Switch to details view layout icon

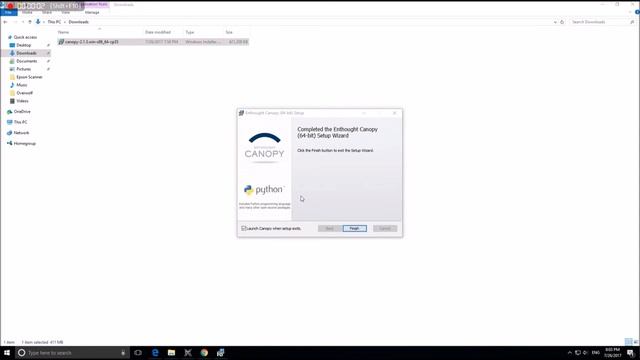(629, 342)
